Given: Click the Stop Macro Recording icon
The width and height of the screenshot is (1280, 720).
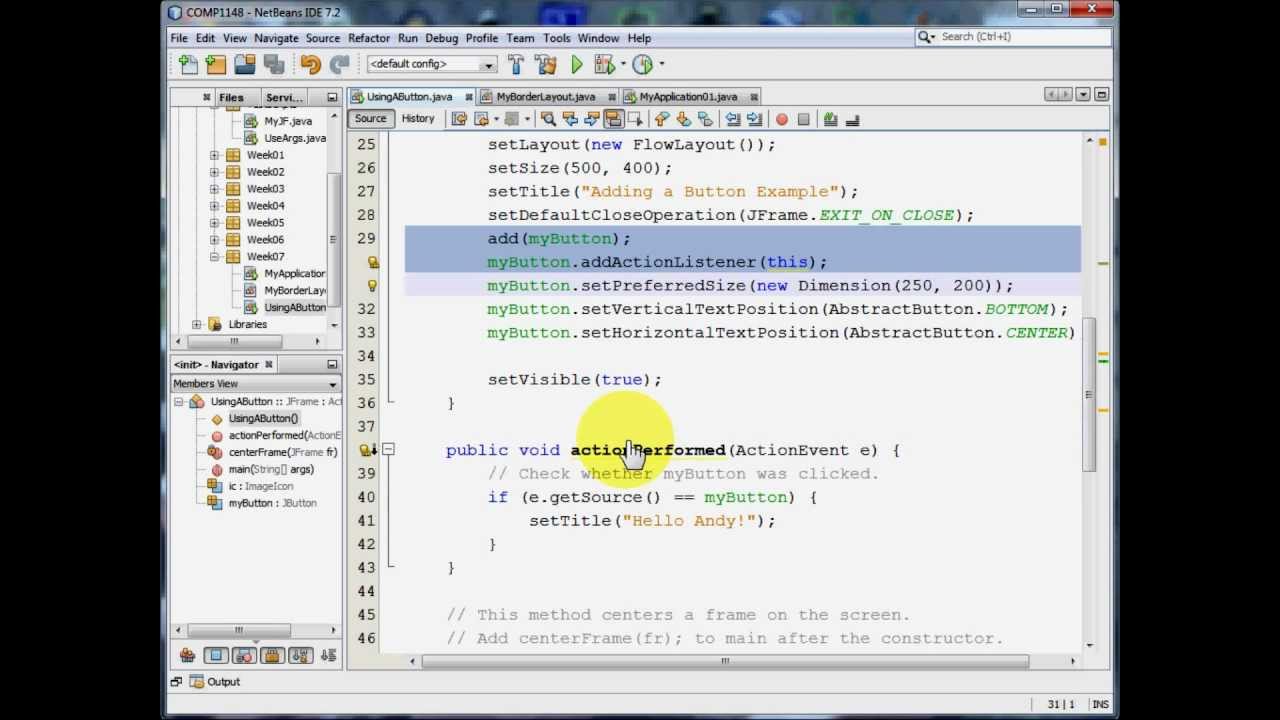Looking at the screenshot, I should pyautogui.click(x=803, y=120).
